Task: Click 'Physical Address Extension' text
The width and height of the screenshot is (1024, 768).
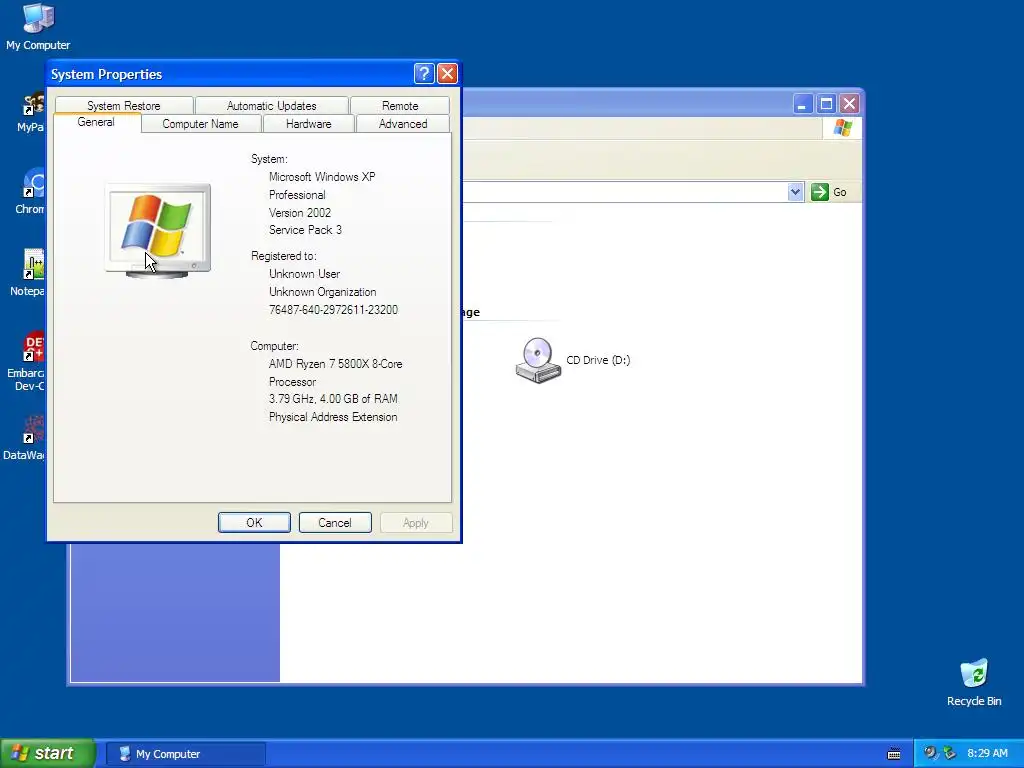Action: [332, 417]
